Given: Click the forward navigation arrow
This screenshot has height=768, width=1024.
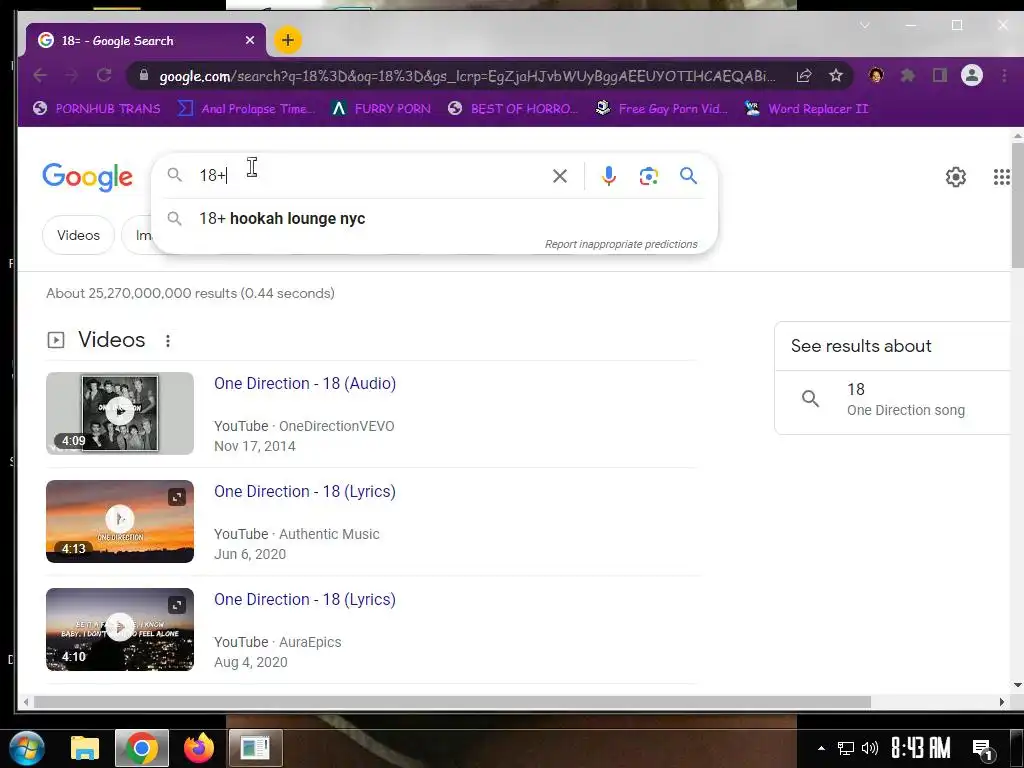Looking at the screenshot, I should [72, 76].
